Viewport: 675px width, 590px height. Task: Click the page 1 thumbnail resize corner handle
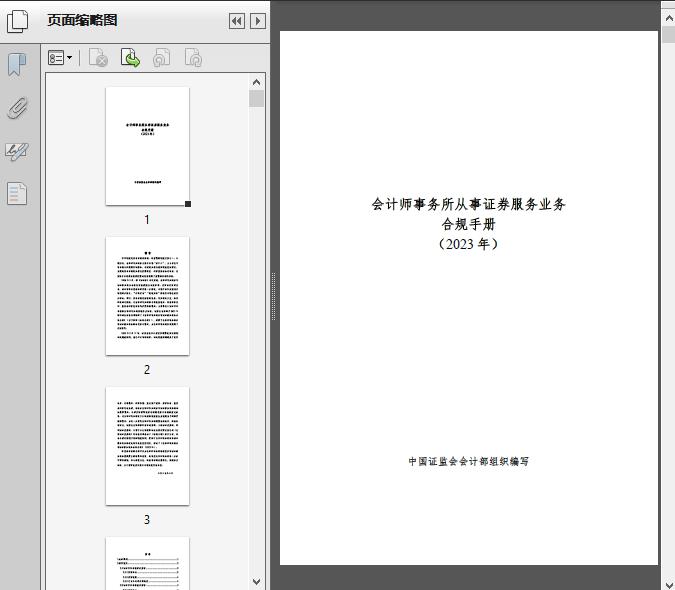click(x=188, y=204)
